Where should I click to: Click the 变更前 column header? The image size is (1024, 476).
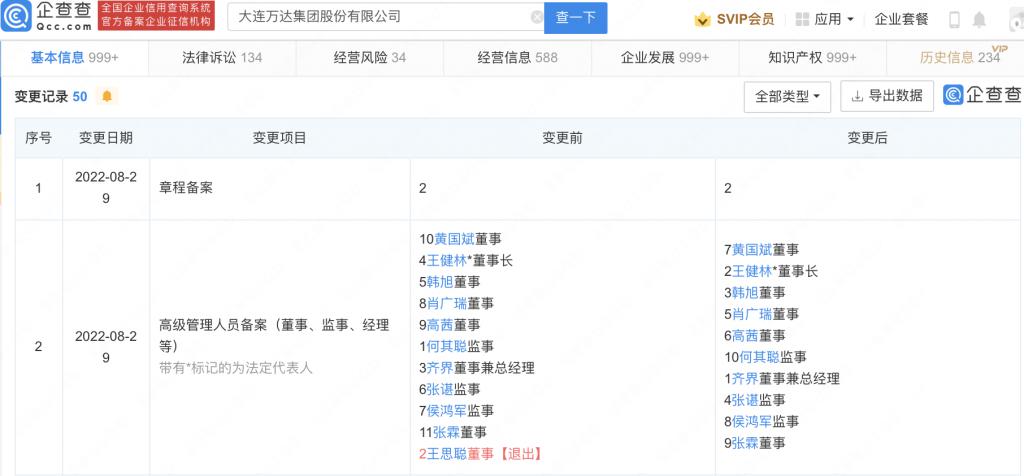pyautogui.click(x=562, y=138)
